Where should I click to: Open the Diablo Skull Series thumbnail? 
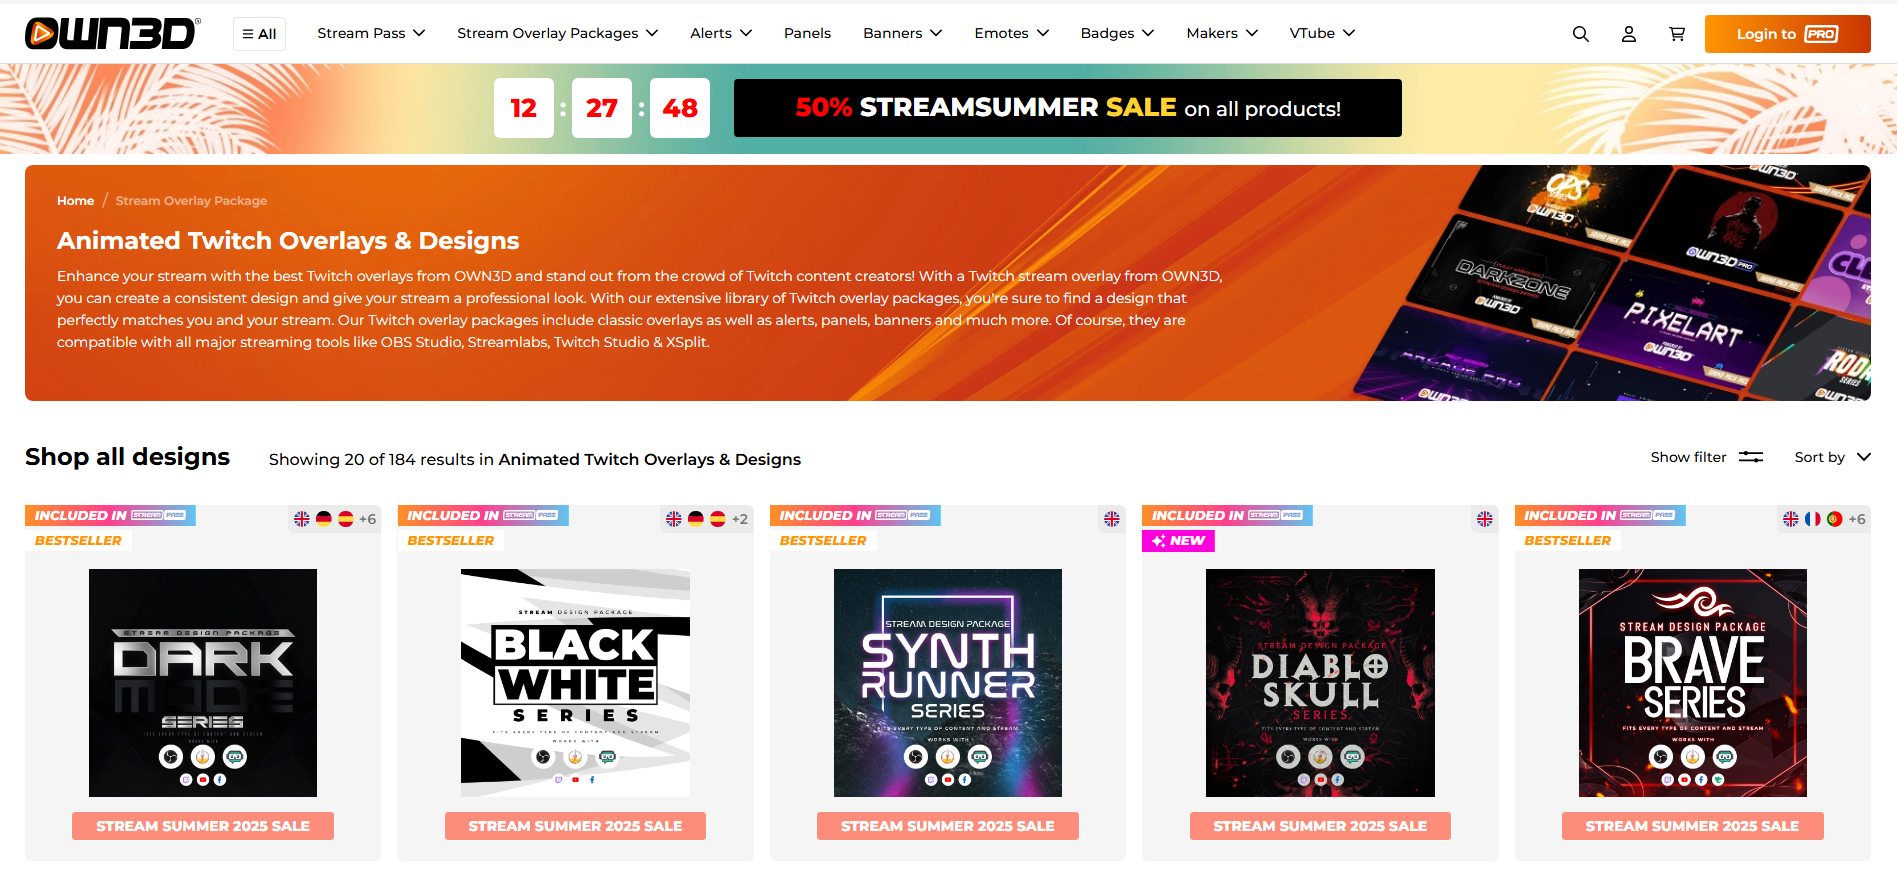pyautogui.click(x=1320, y=683)
